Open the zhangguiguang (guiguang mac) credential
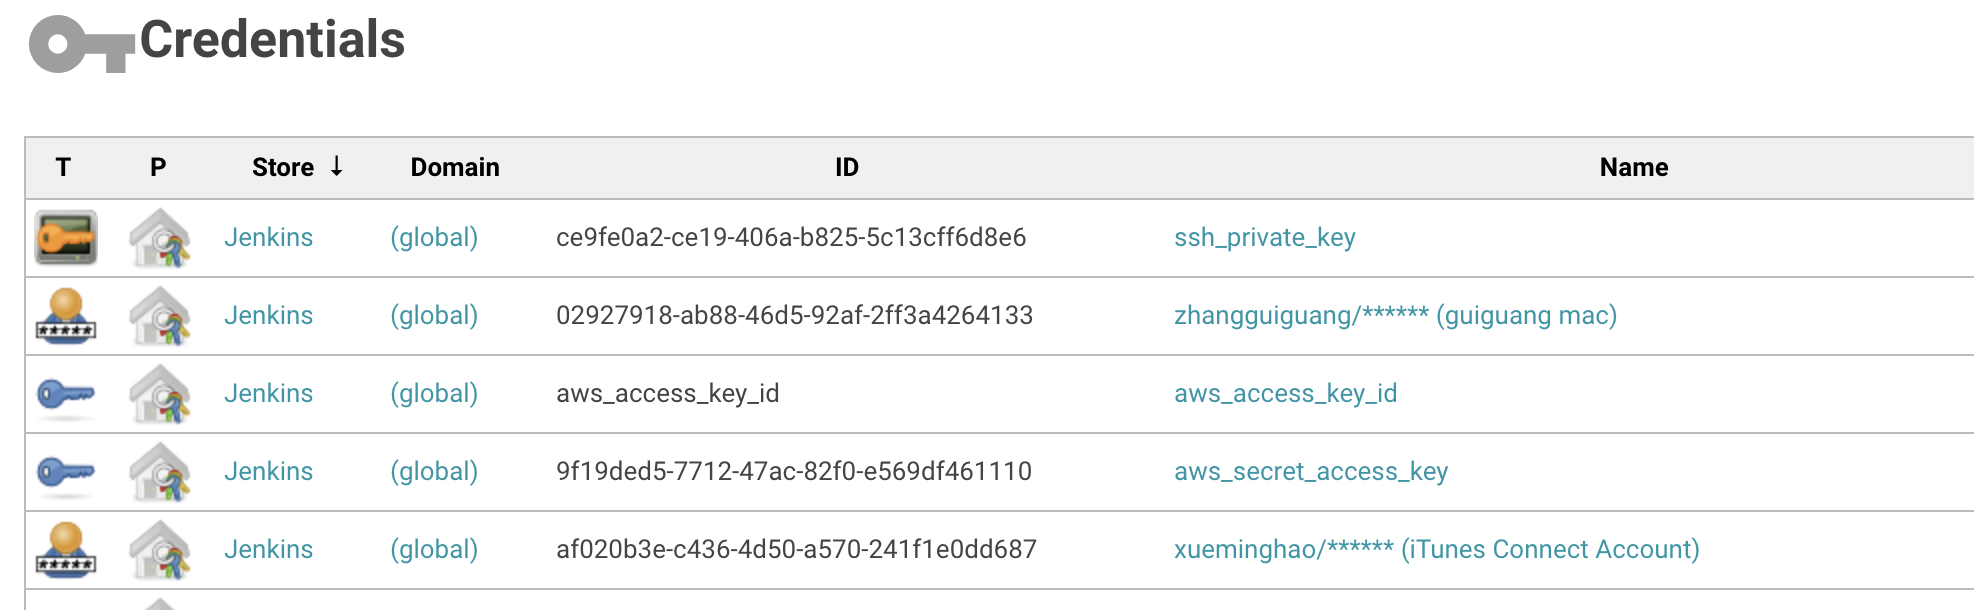Image resolution: width=1974 pixels, height=610 pixels. pos(1395,316)
